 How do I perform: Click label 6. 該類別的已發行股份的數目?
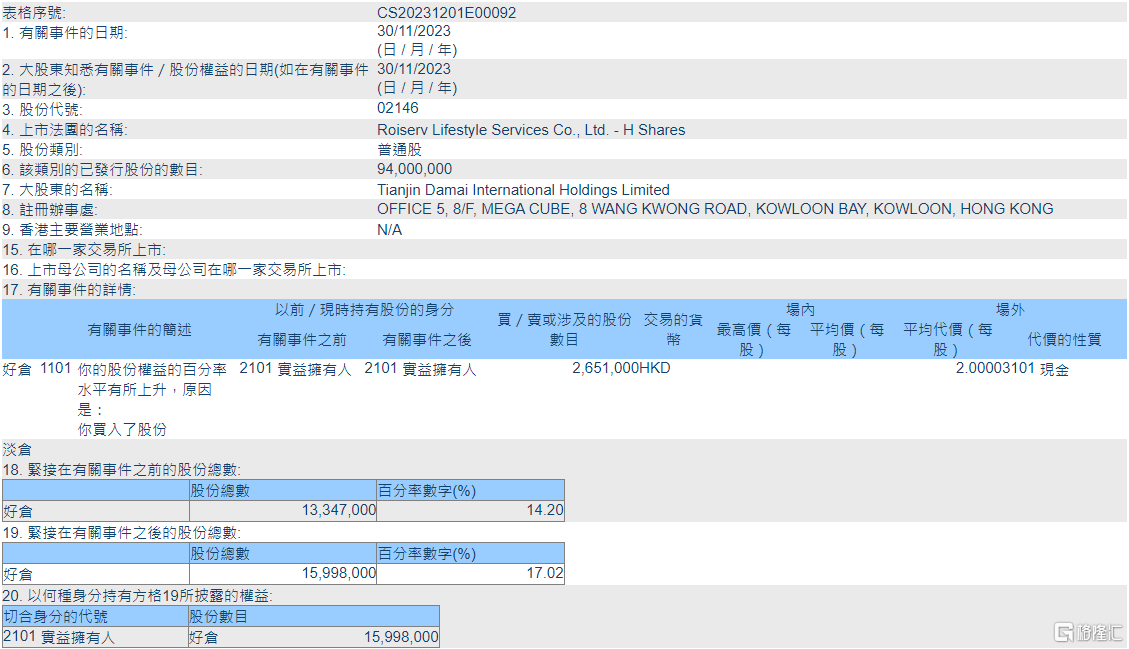coord(102,170)
